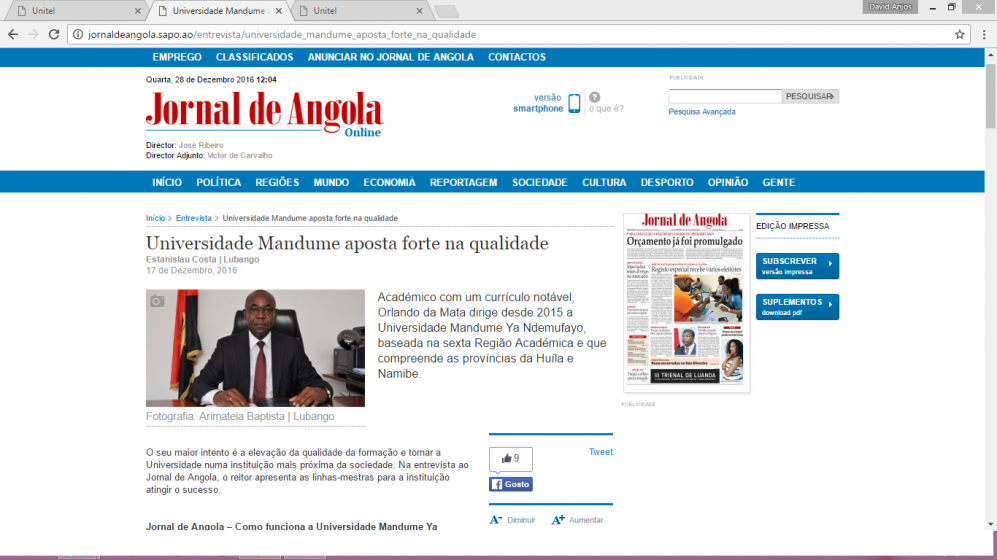The width and height of the screenshot is (997, 560).
Task: Open Chrome three-dot menu
Action: [984, 35]
